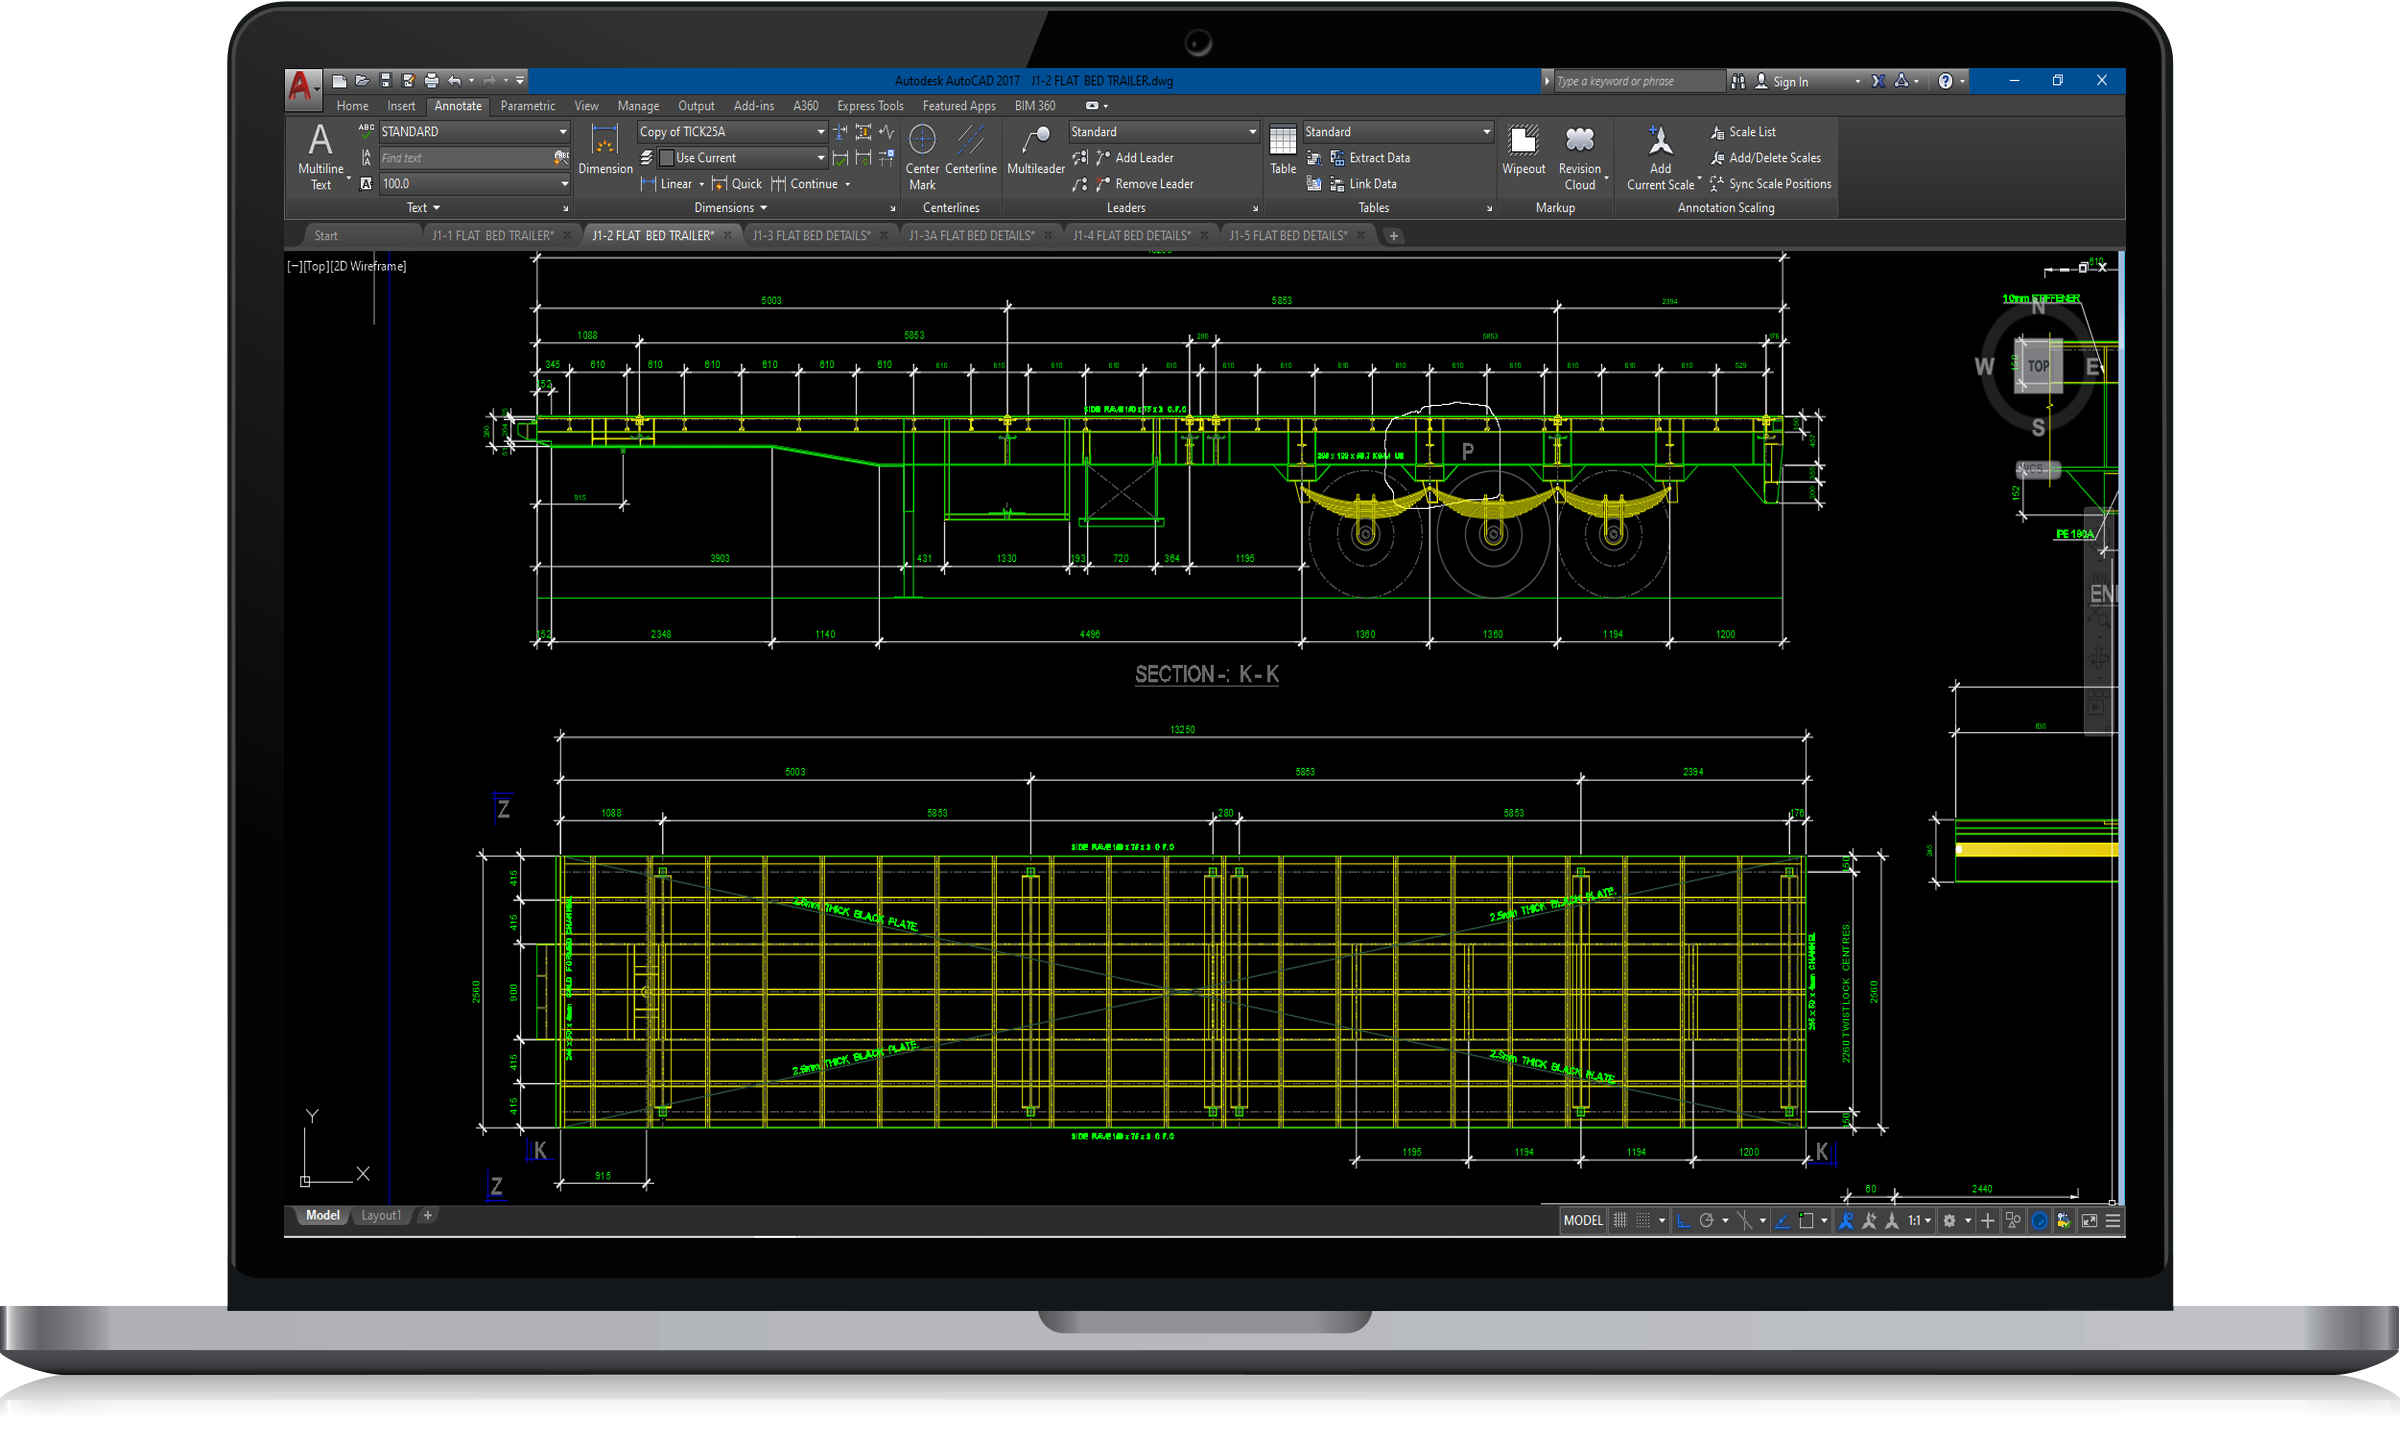Click Remove Leader in Leaders panel
The height and width of the screenshot is (1444, 2400).
[1145, 184]
